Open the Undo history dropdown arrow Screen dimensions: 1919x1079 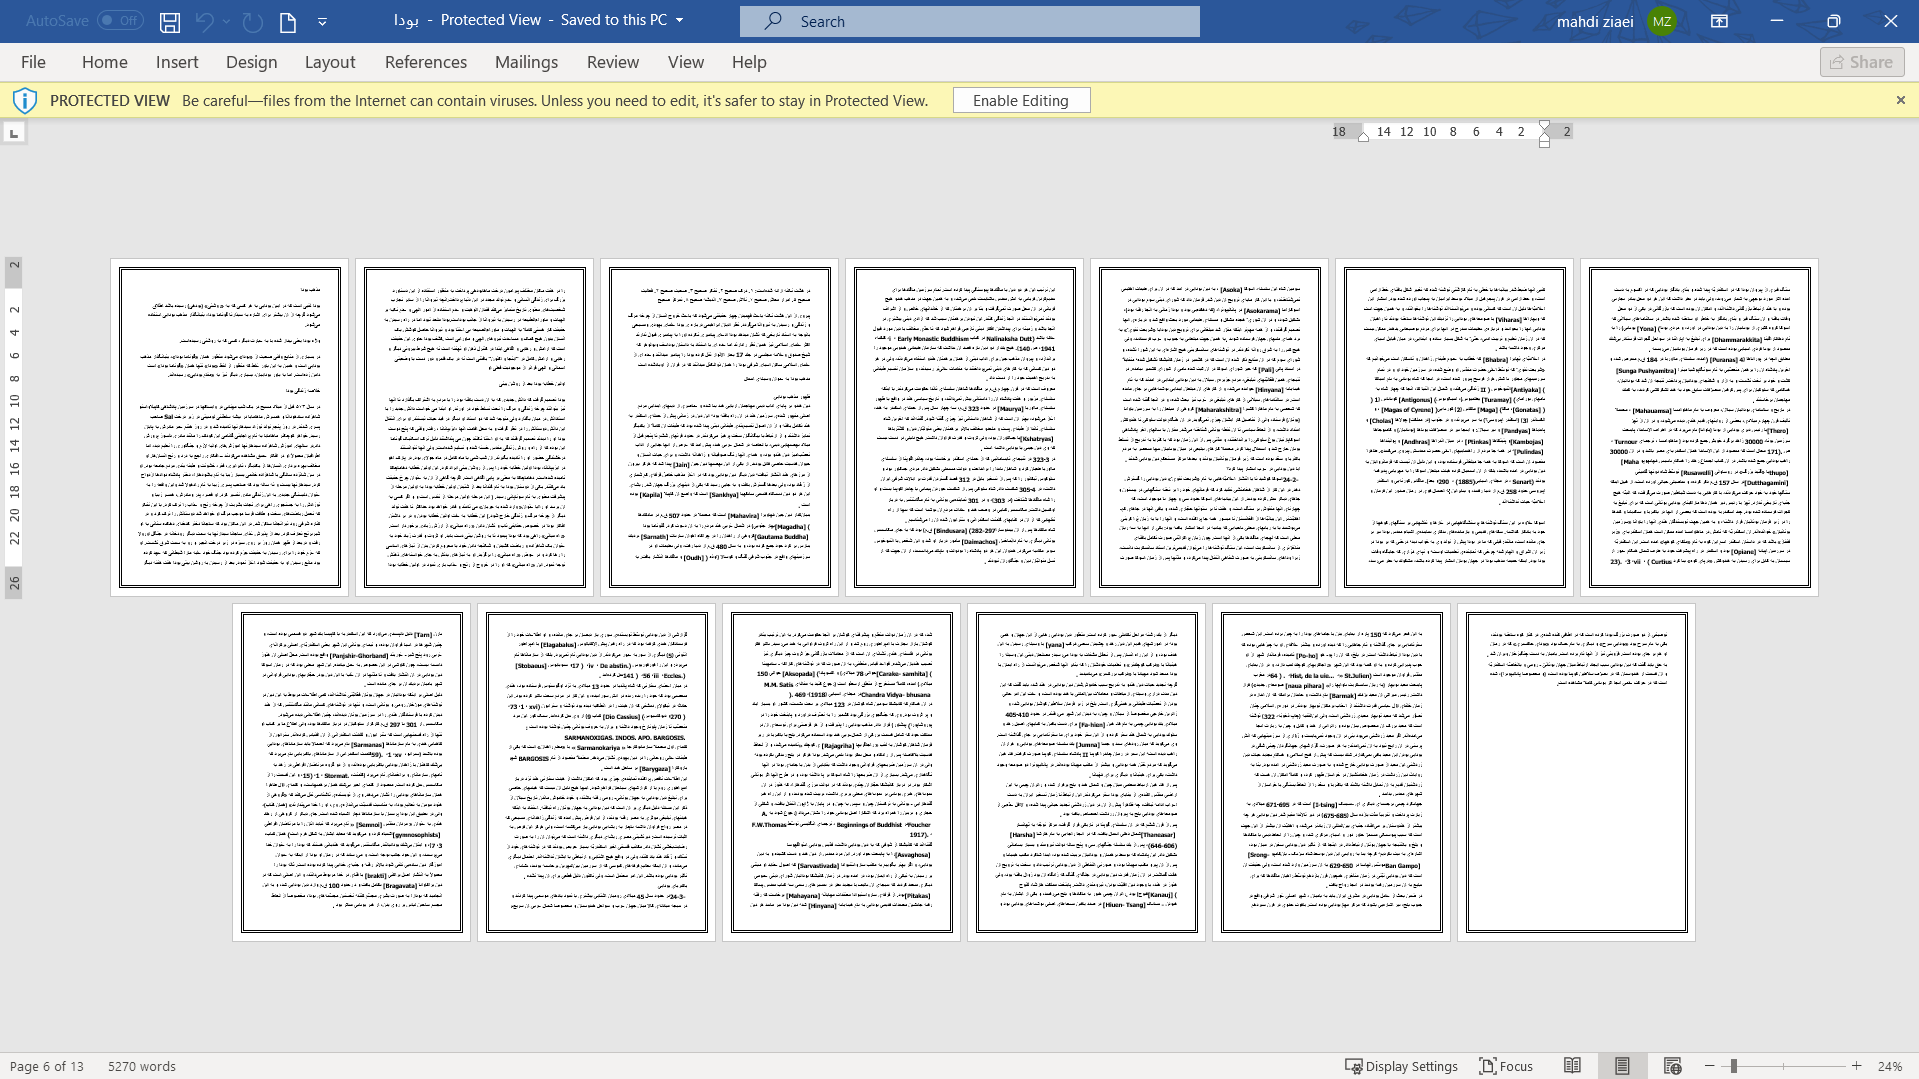pos(227,21)
